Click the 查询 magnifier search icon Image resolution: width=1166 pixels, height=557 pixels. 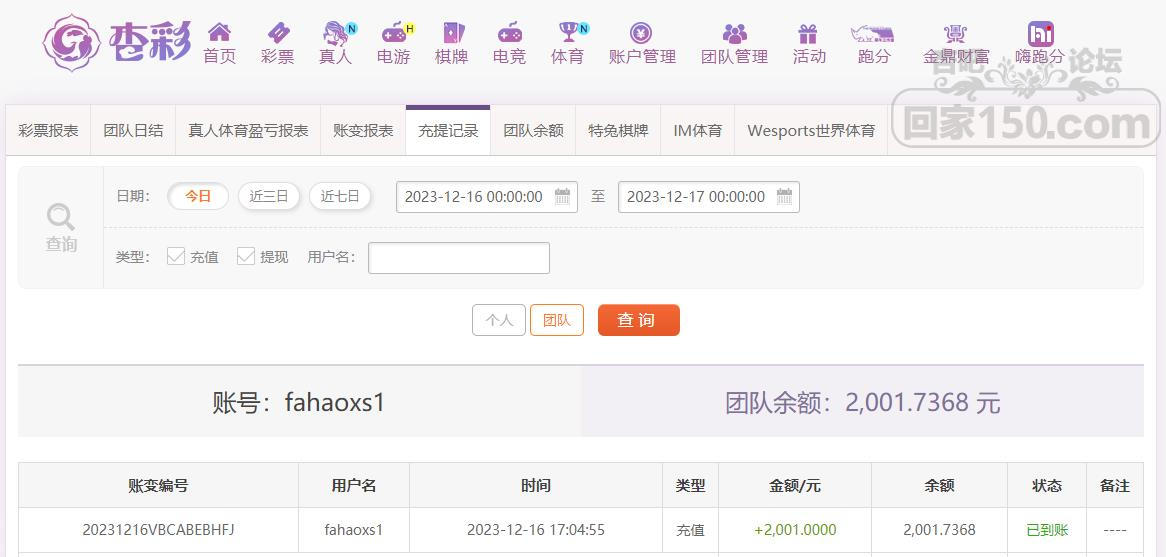point(61,217)
